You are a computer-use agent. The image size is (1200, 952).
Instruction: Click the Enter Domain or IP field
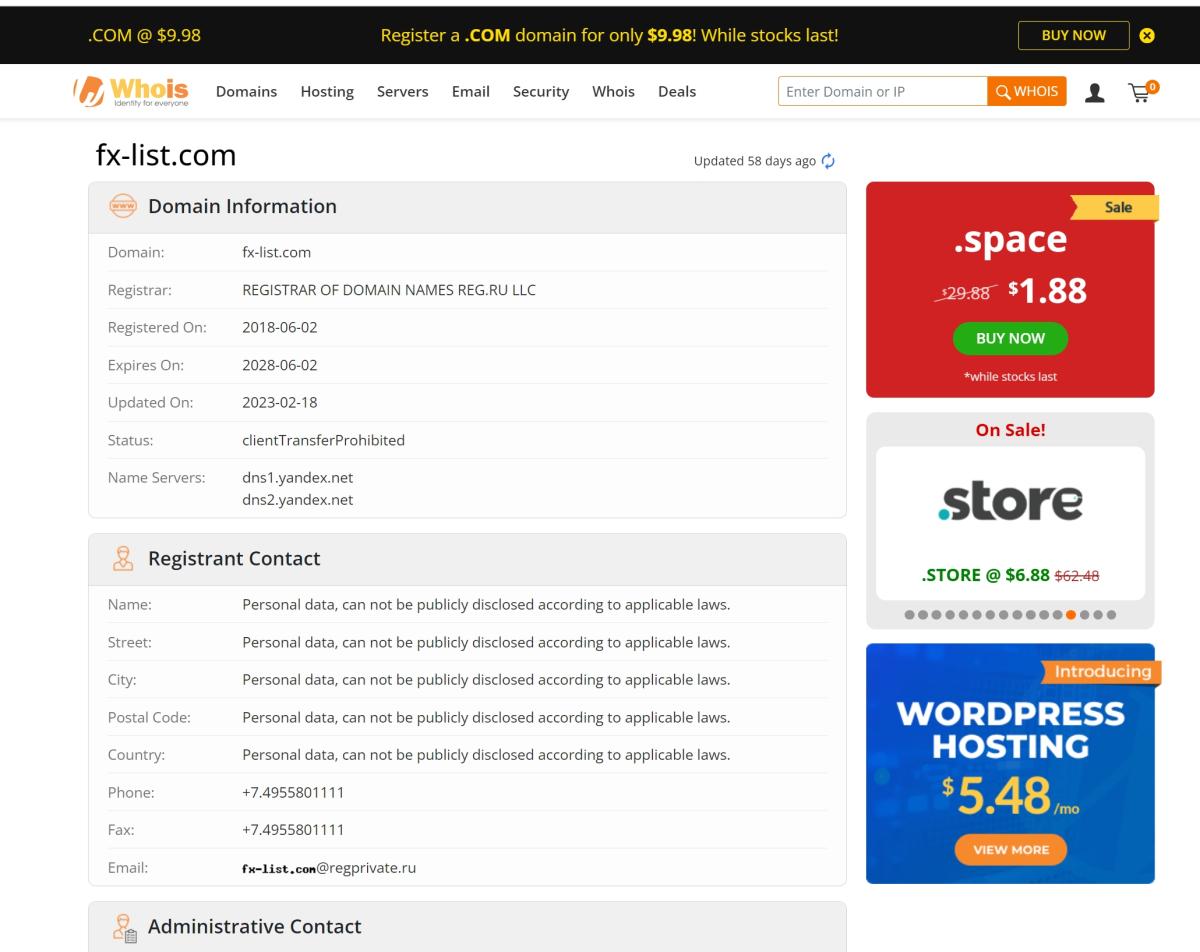pos(880,91)
